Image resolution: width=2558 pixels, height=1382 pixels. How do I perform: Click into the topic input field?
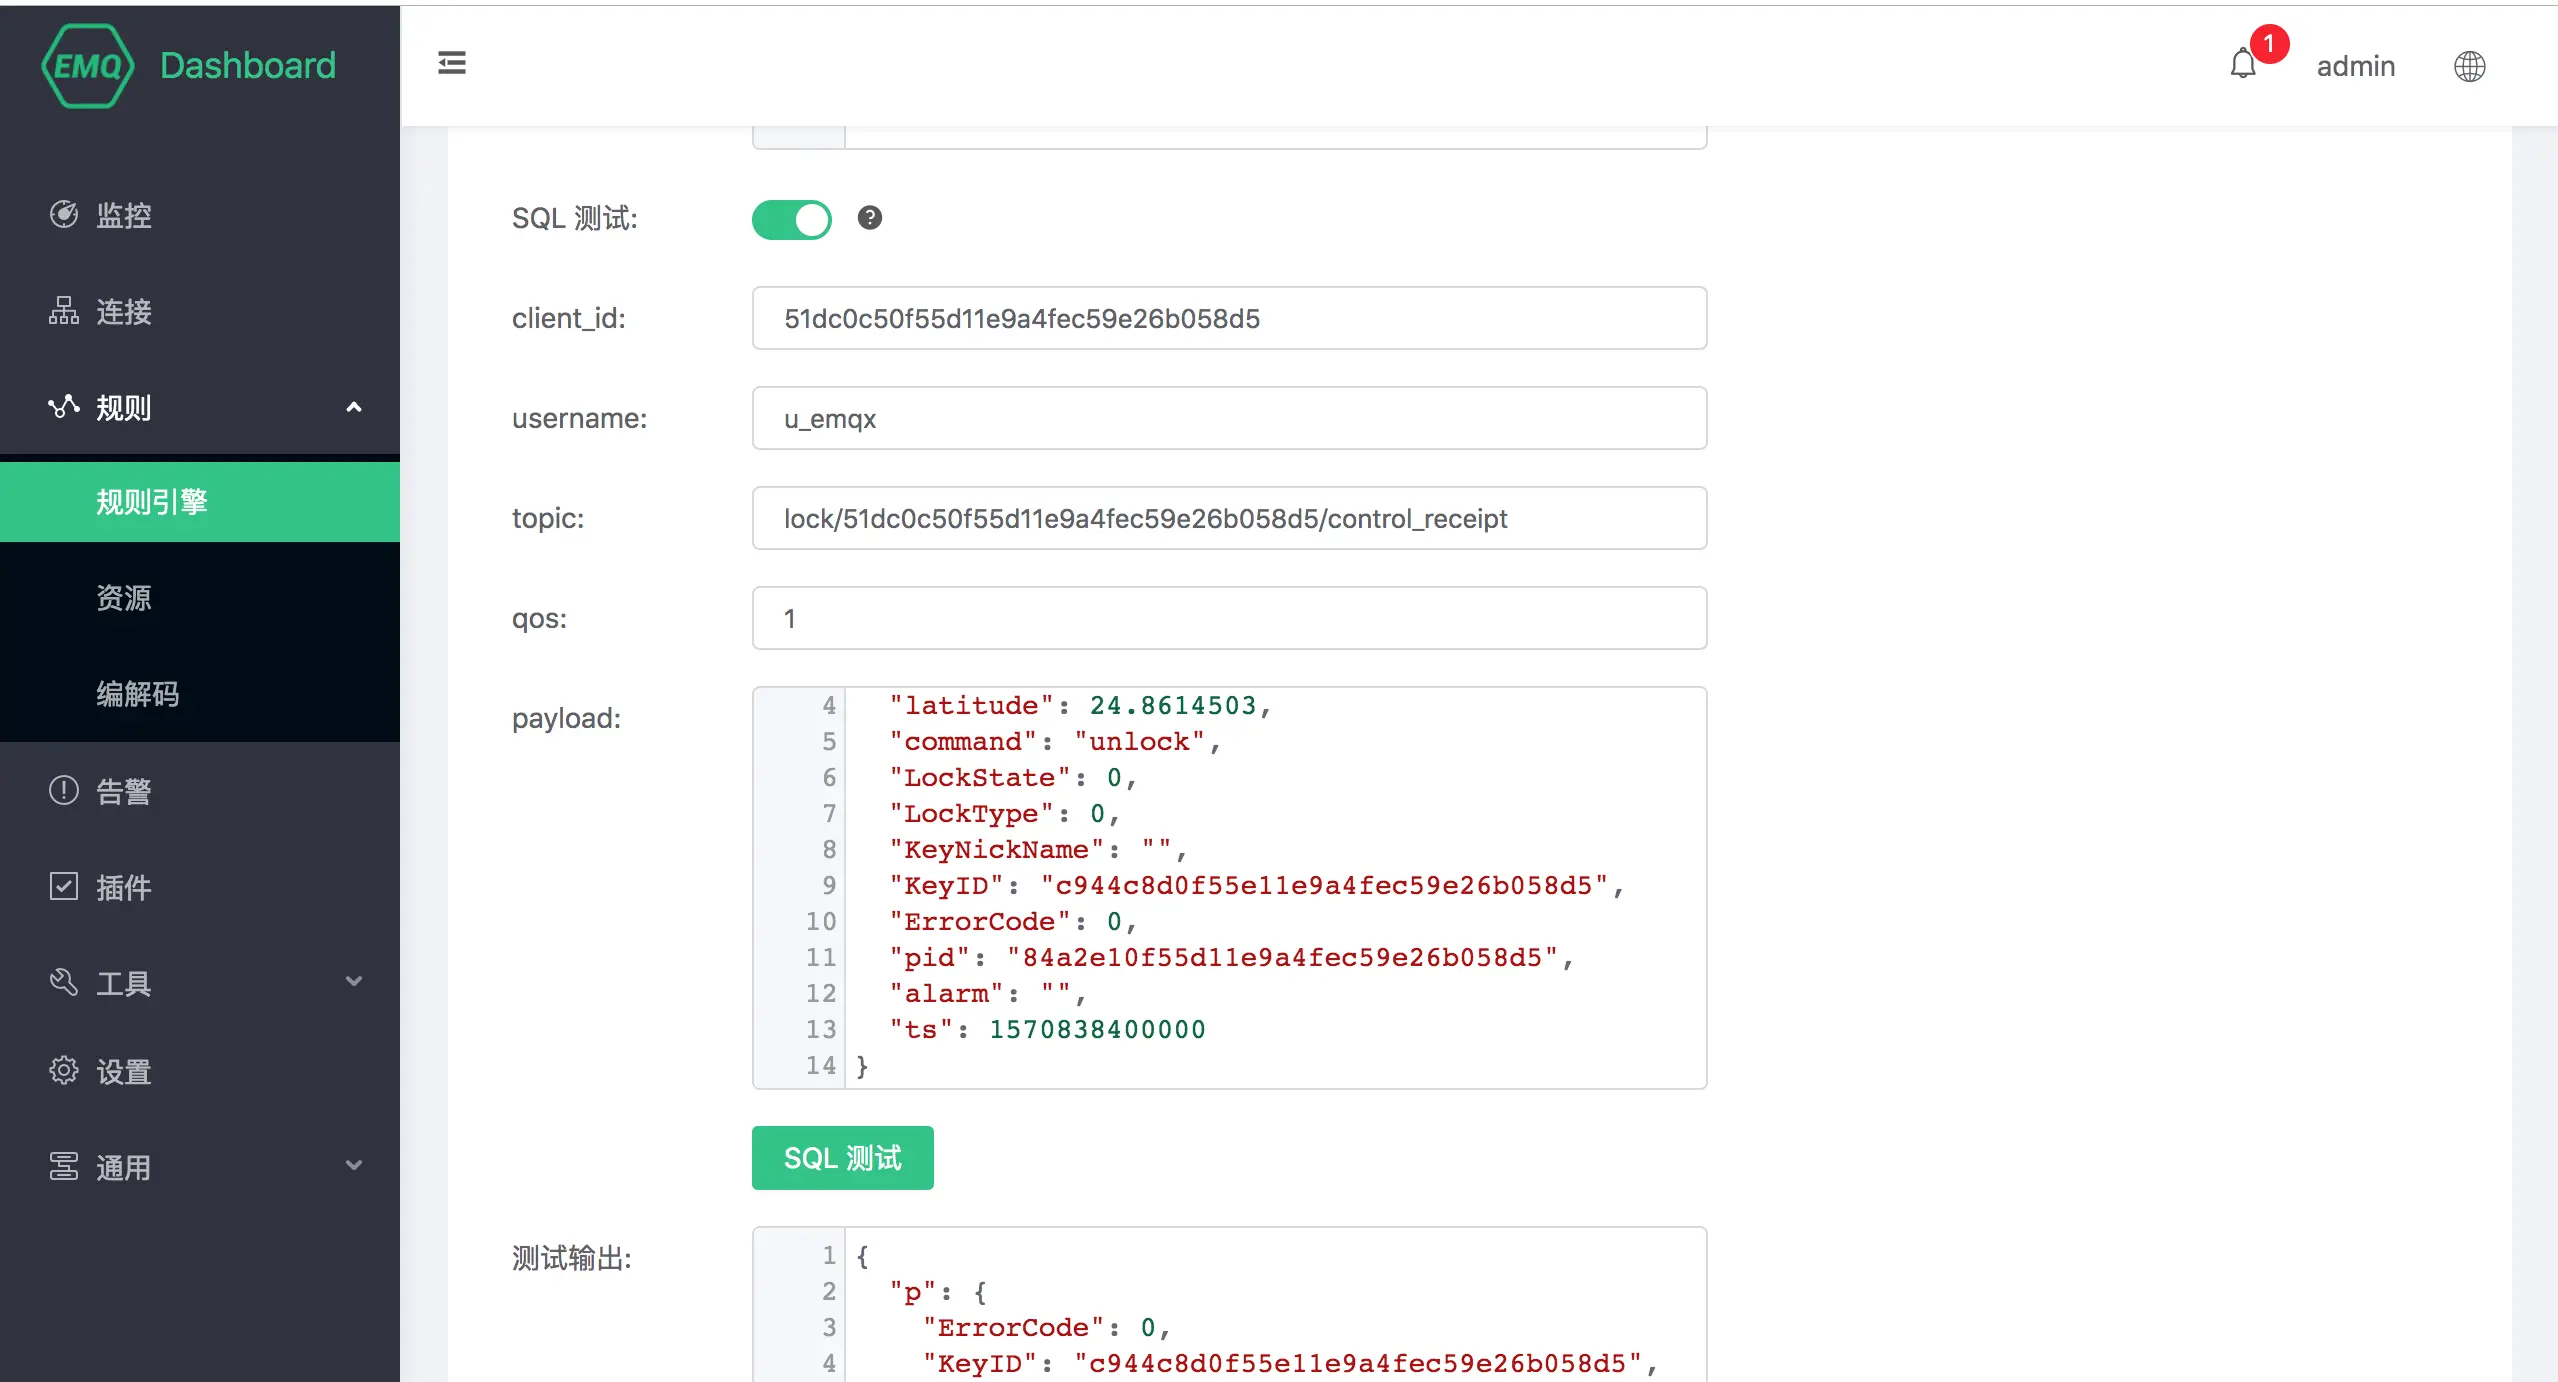point(1229,518)
